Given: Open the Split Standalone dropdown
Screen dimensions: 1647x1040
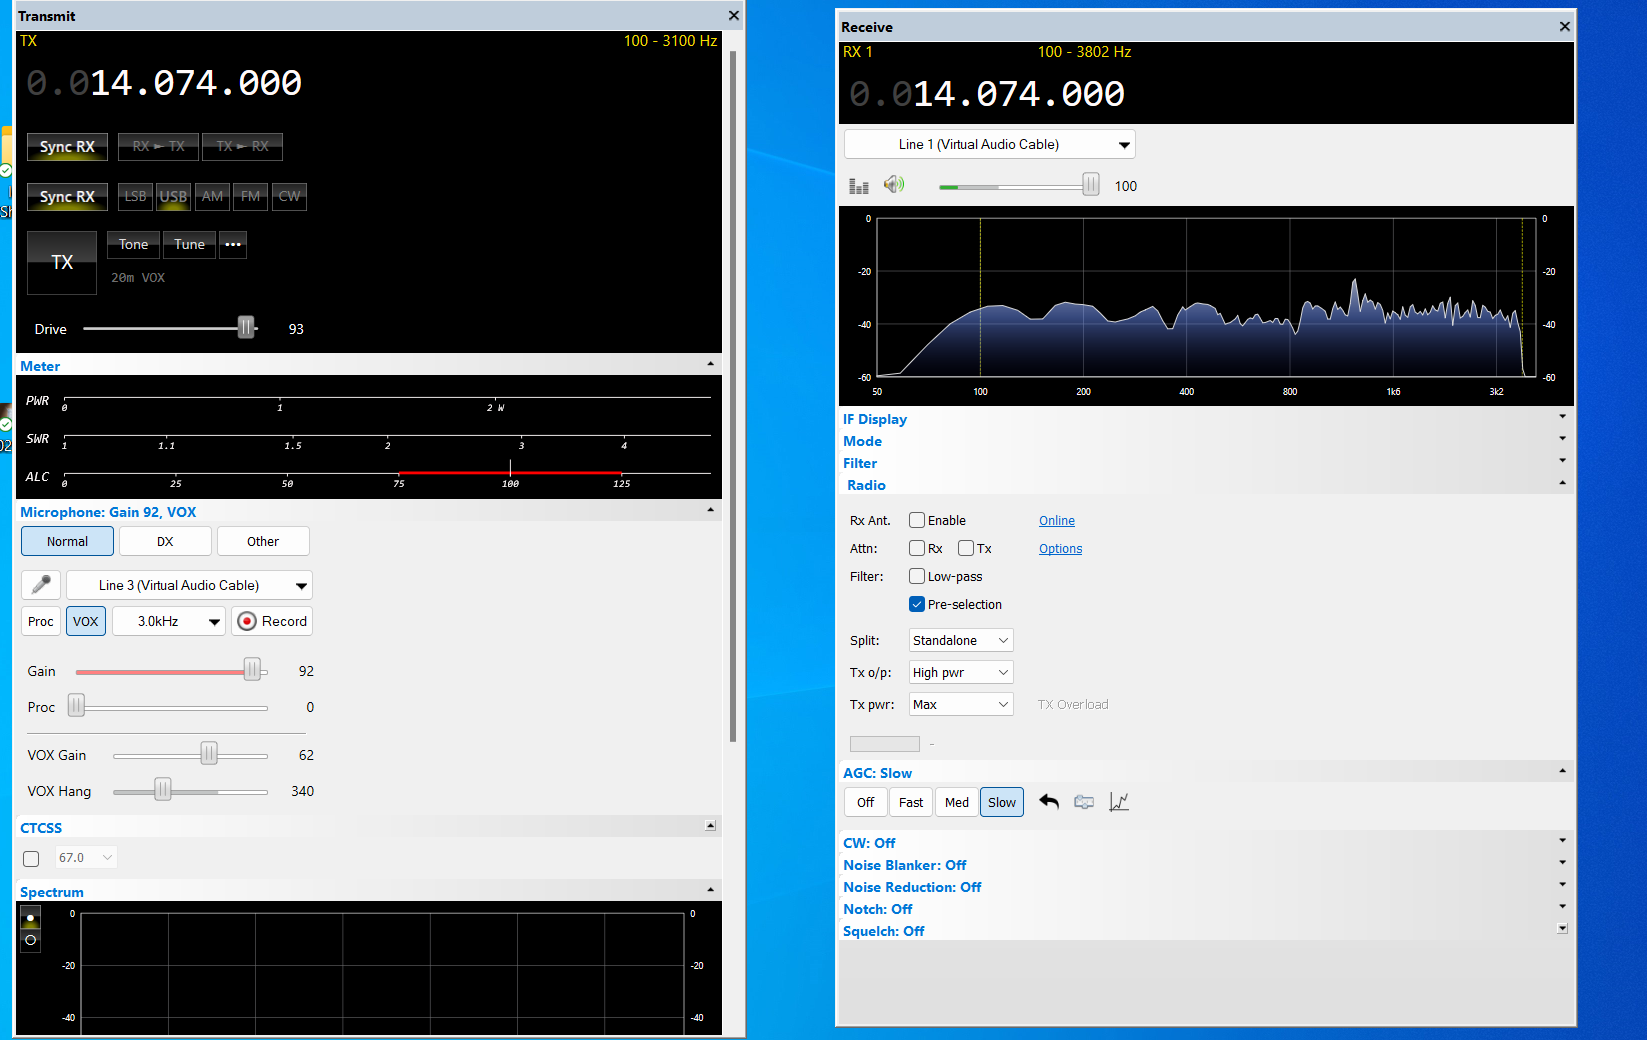Looking at the screenshot, I should click(960, 640).
